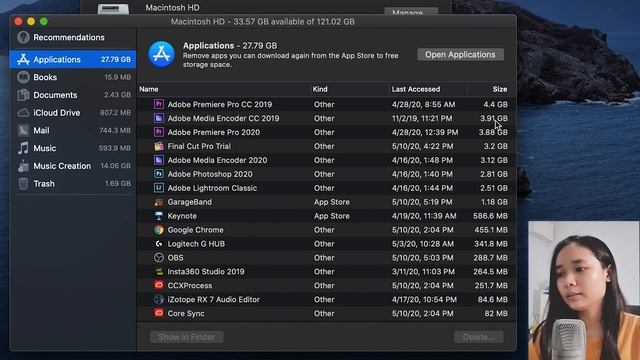Click the Mail stamp sidebar icon
Screen dimensions: 640x360
coord(23,130)
